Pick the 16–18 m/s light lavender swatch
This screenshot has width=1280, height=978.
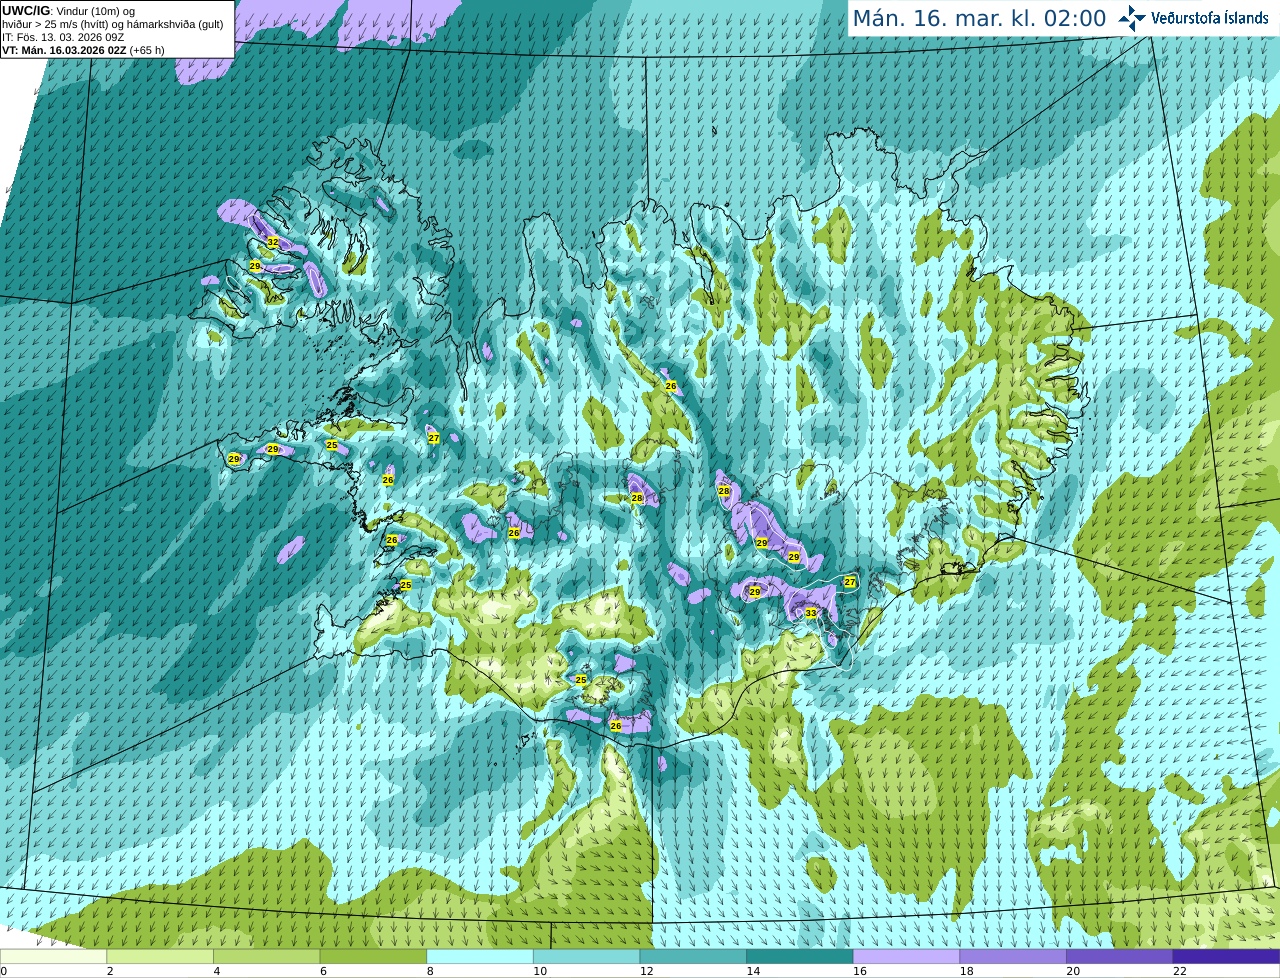click(x=907, y=956)
